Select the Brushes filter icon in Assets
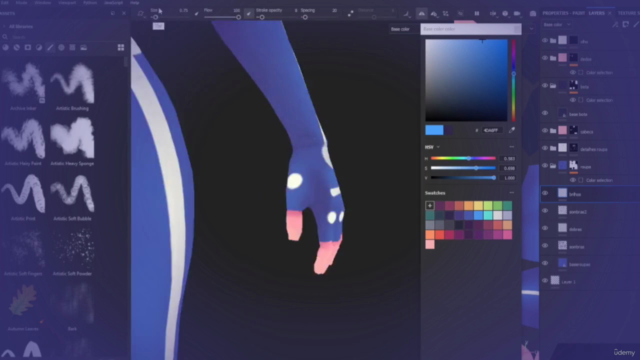Image resolution: width=640 pixels, height=360 pixels. pyautogui.click(x=50, y=48)
